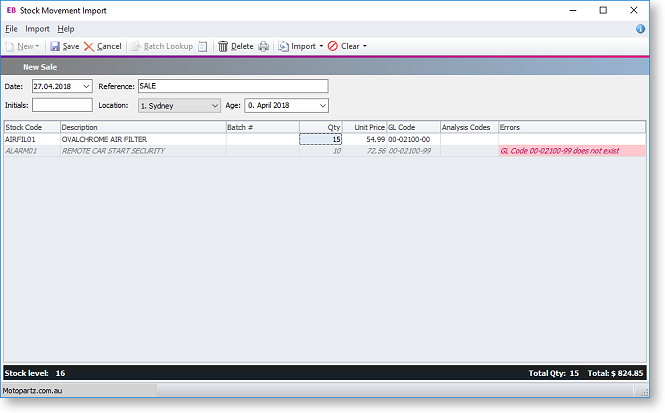
Task: Maximize the Stock Movement Import window
Action: (603, 10)
